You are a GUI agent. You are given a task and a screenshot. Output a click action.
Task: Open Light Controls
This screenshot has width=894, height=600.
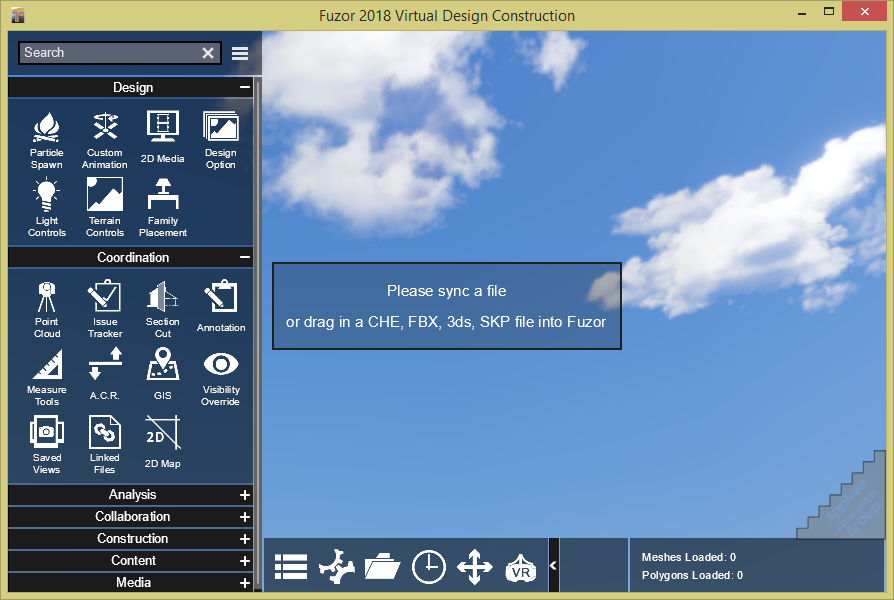tap(46, 208)
